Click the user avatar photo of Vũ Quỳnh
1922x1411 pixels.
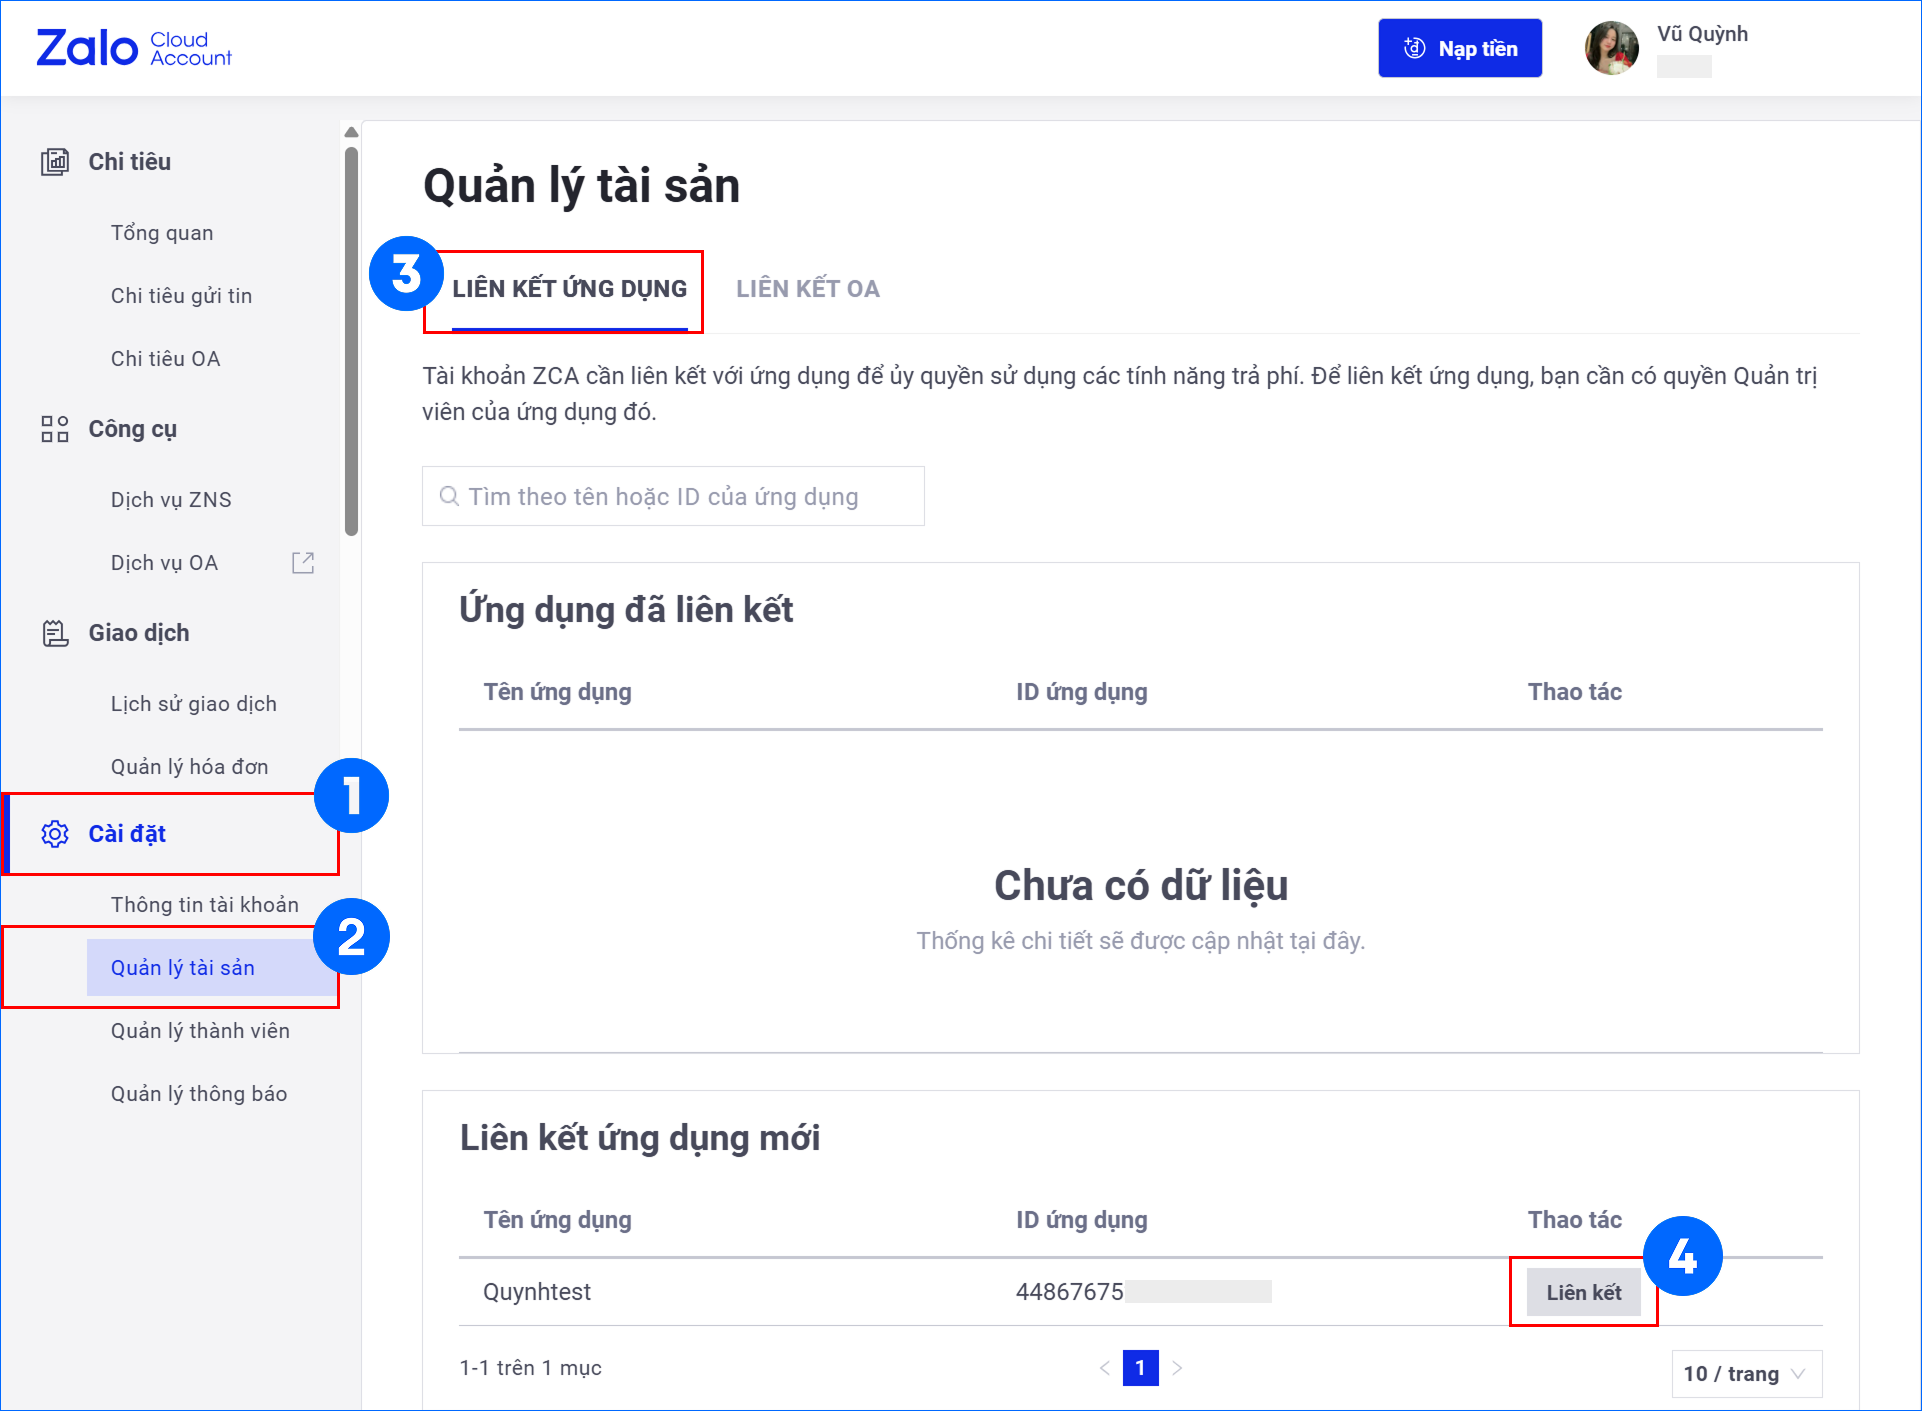[x=1611, y=48]
